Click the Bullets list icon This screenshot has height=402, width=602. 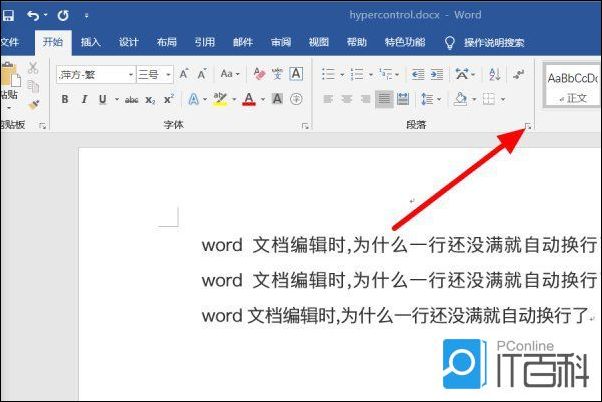click(x=328, y=74)
